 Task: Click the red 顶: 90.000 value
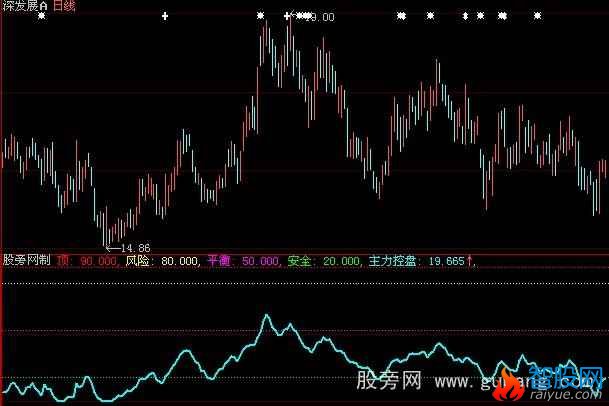[87, 261]
